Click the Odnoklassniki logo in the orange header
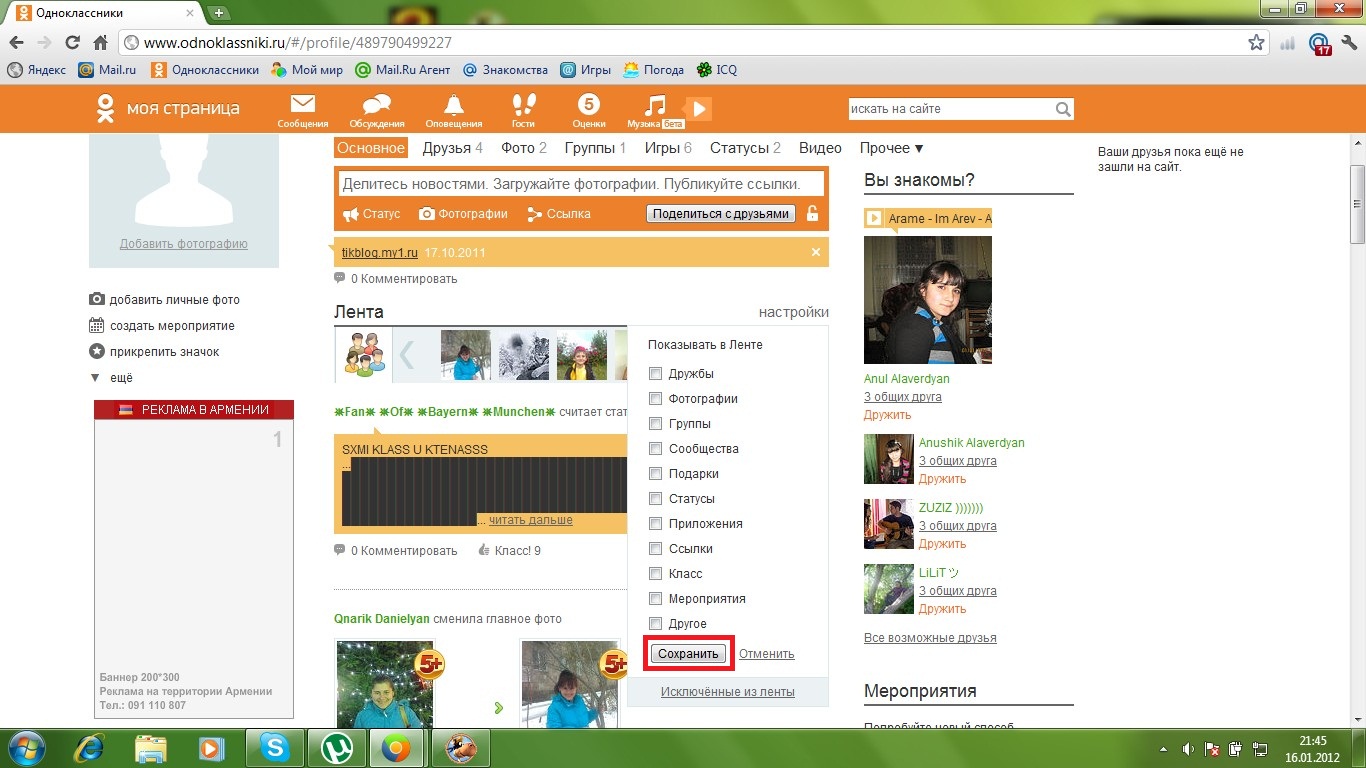1366x768 pixels. pos(104,109)
